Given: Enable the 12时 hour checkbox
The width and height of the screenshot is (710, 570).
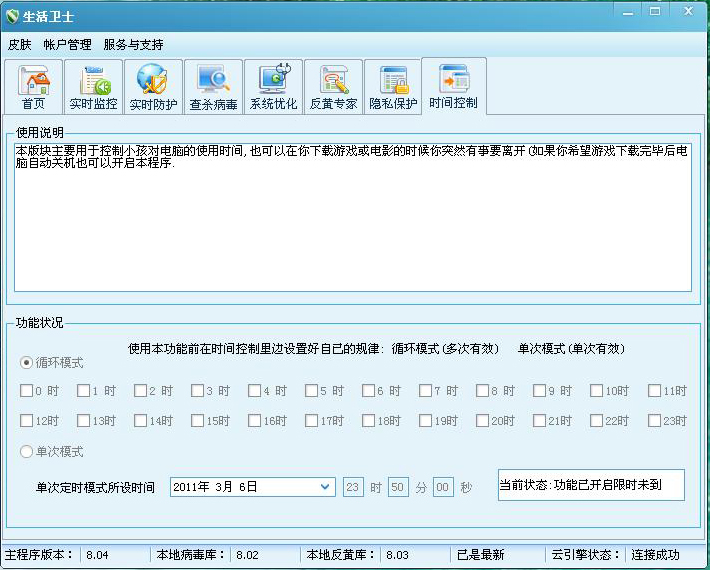Looking at the screenshot, I should (27, 421).
